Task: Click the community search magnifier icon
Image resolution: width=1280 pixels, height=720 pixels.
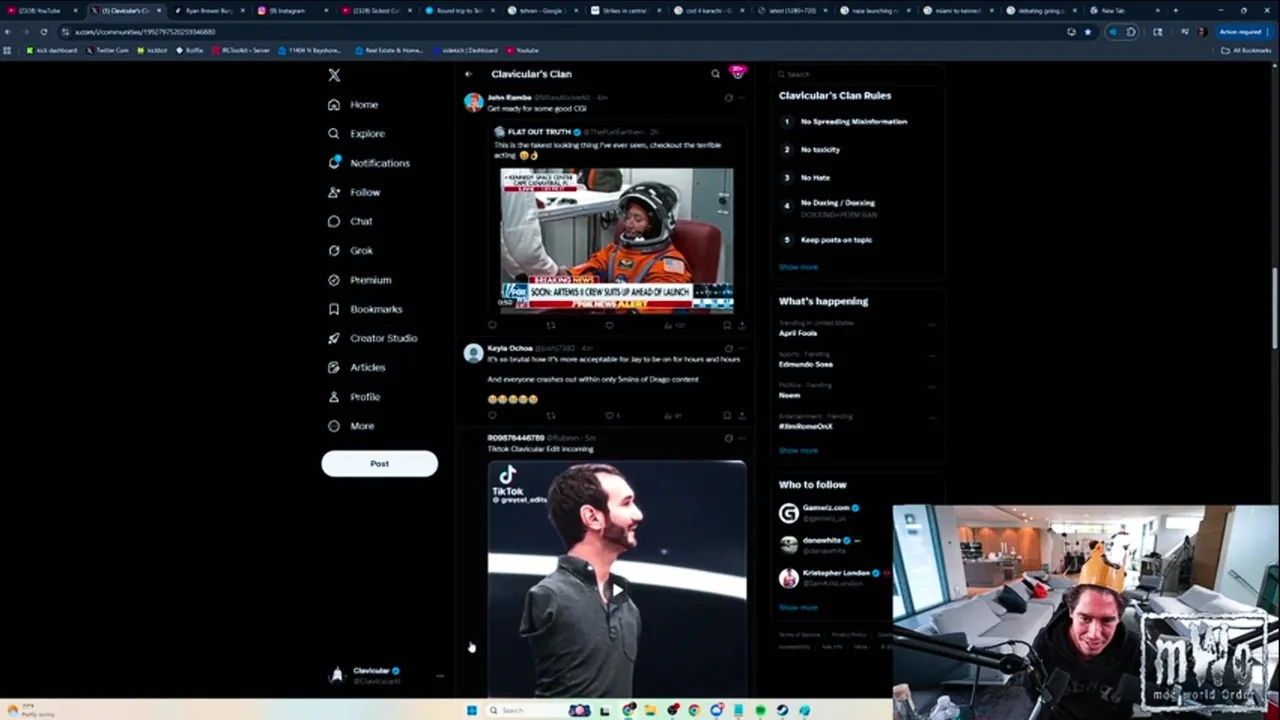Action: coord(715,74)
